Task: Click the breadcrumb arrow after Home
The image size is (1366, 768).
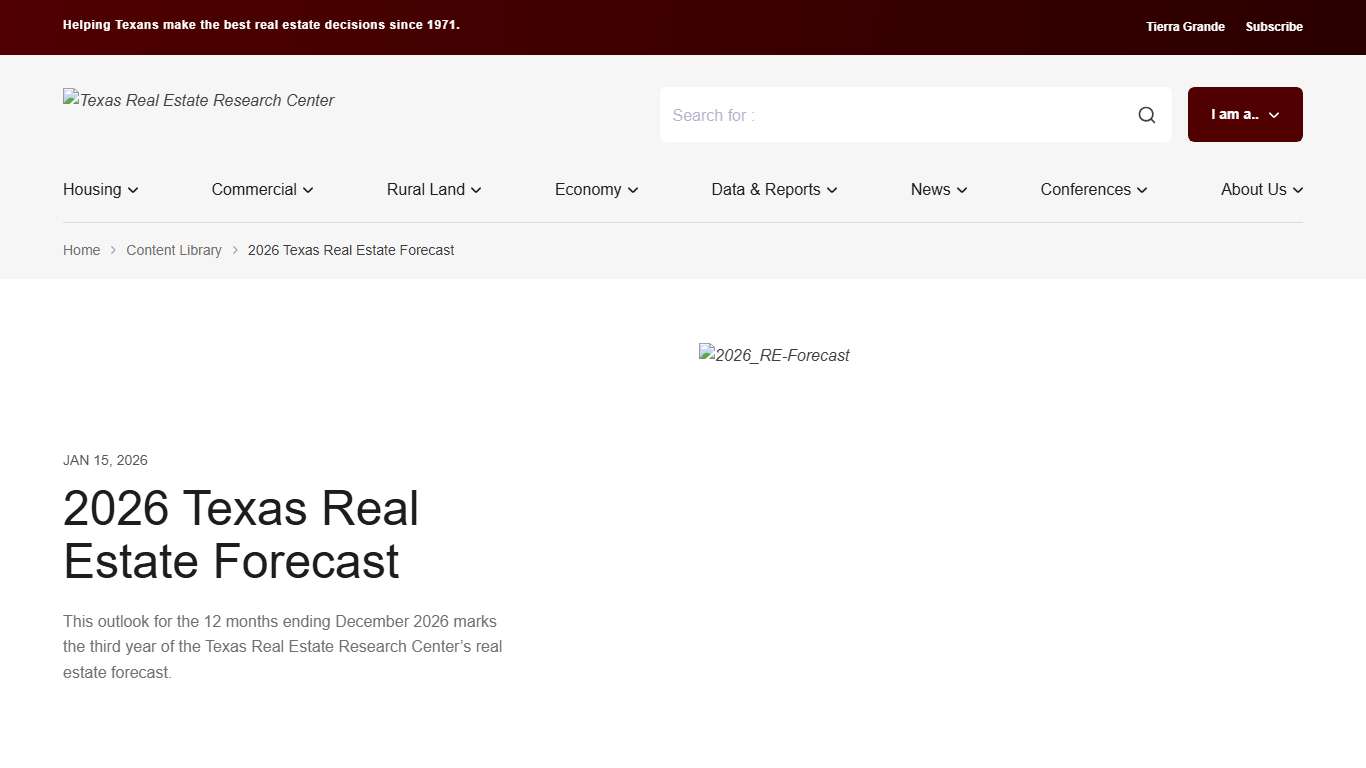Action: (113, 250)
